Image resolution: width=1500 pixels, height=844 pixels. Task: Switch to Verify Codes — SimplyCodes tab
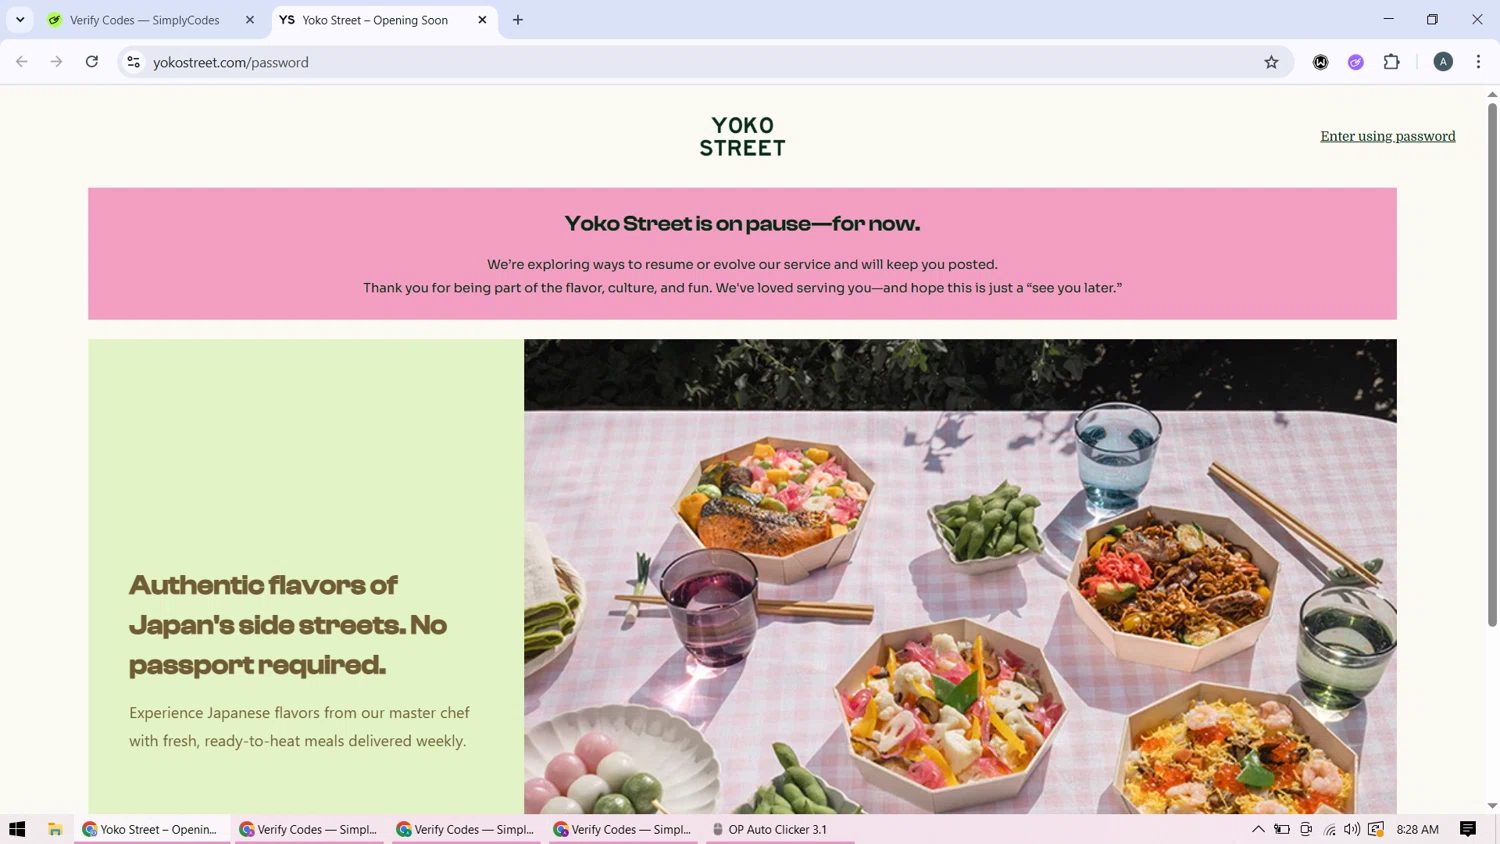pyautogui.click(x=144, y=20)
